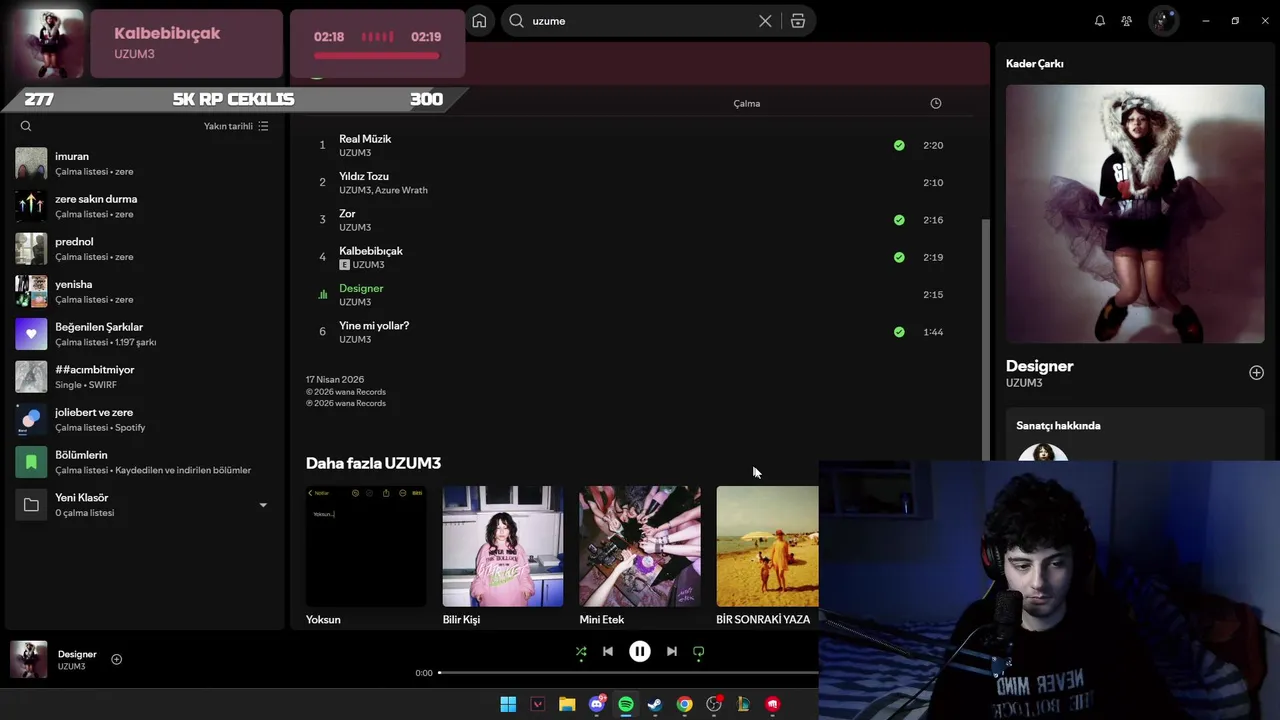Skip to previous track
The height and width of the screenshot is (720, 1280).
click(x=608, y=651)
